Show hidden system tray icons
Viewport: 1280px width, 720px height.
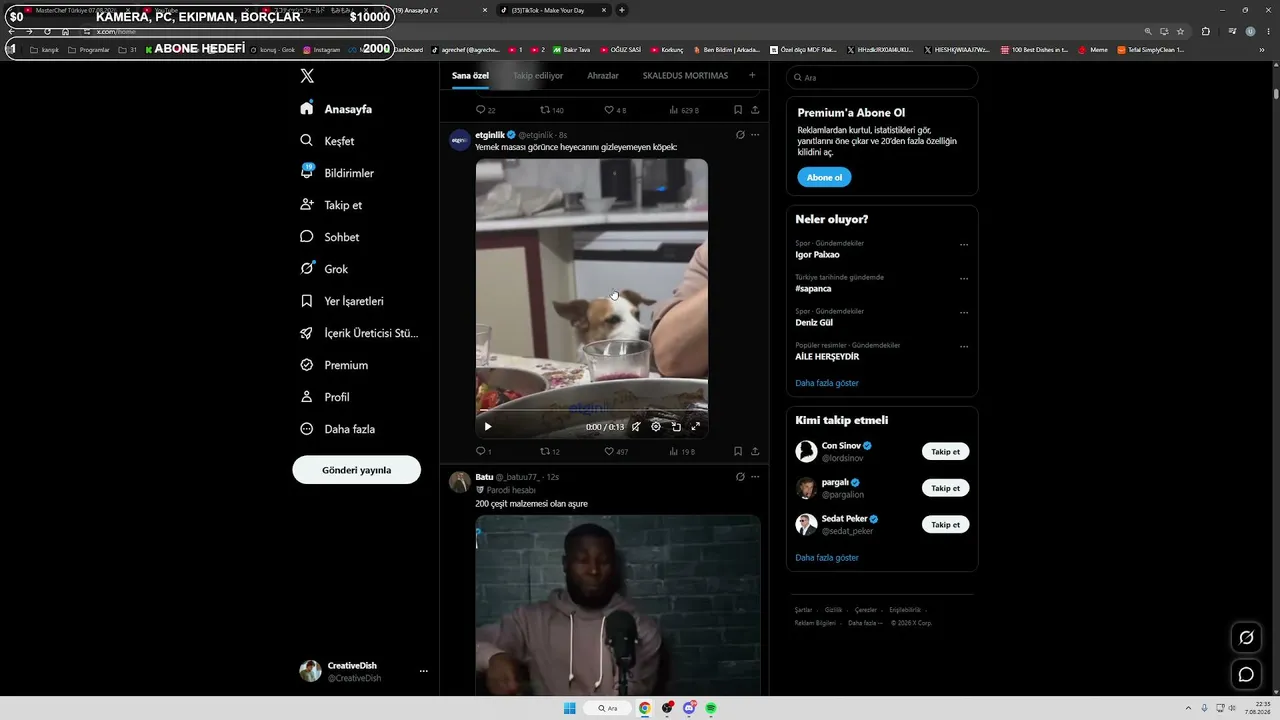(x=1188, y=708)
